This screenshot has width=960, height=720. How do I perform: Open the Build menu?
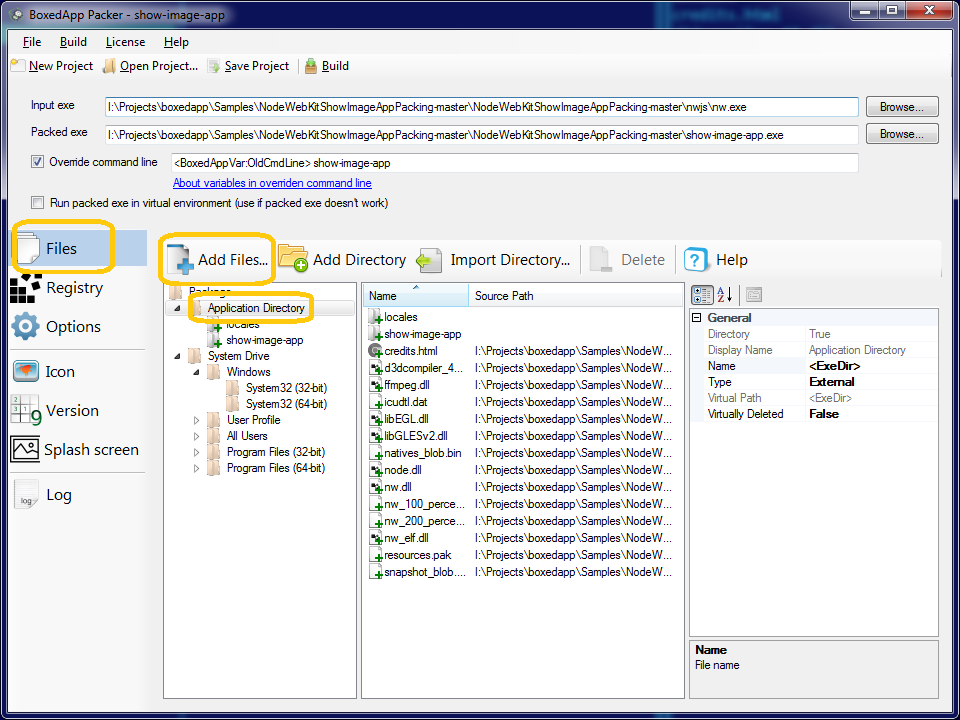pos(73,42)
